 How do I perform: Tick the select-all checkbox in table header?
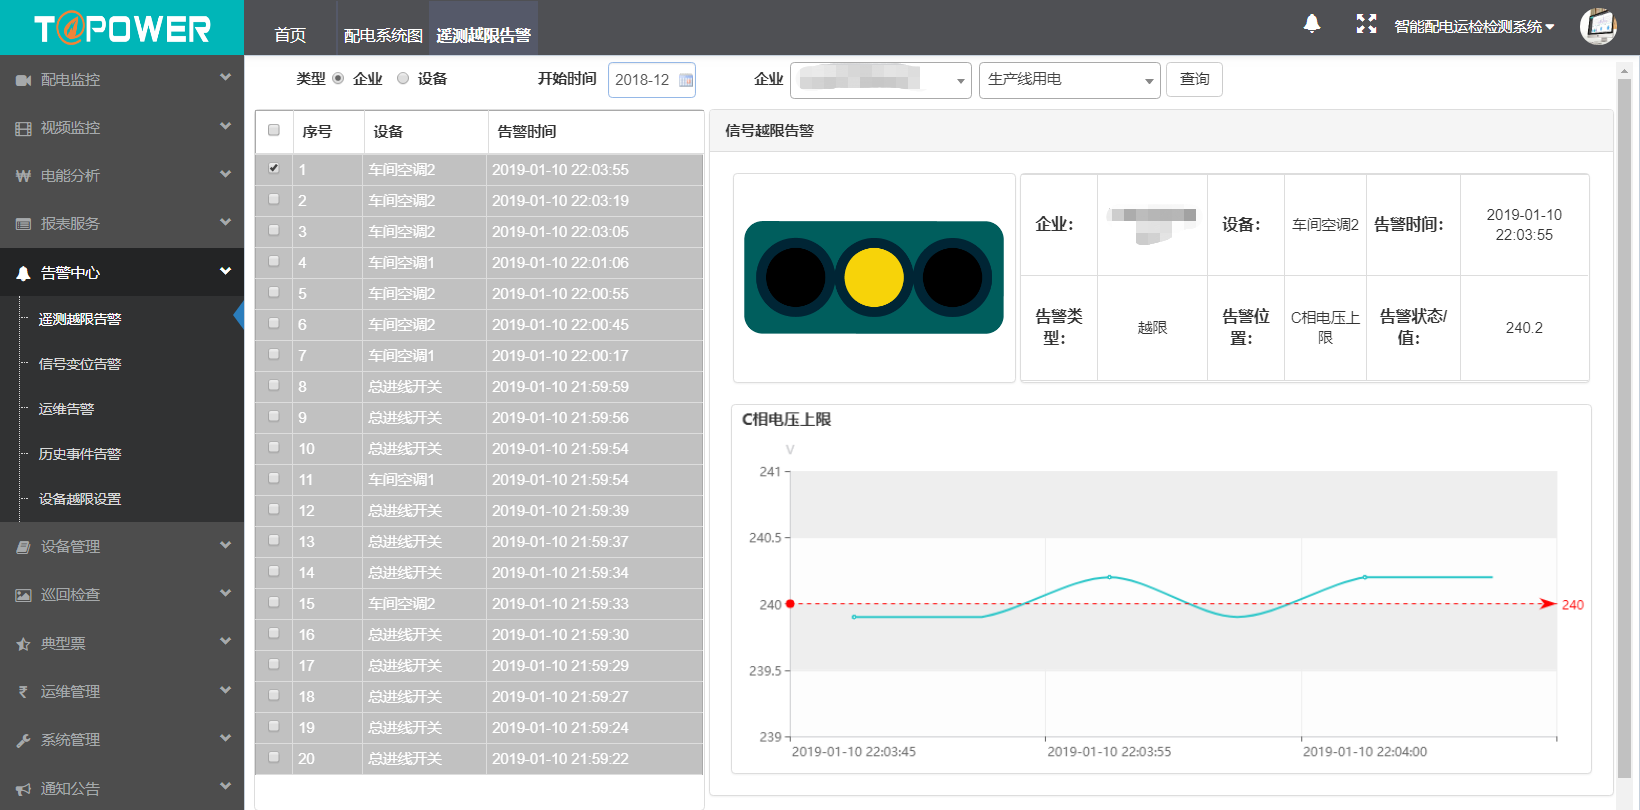274,130
